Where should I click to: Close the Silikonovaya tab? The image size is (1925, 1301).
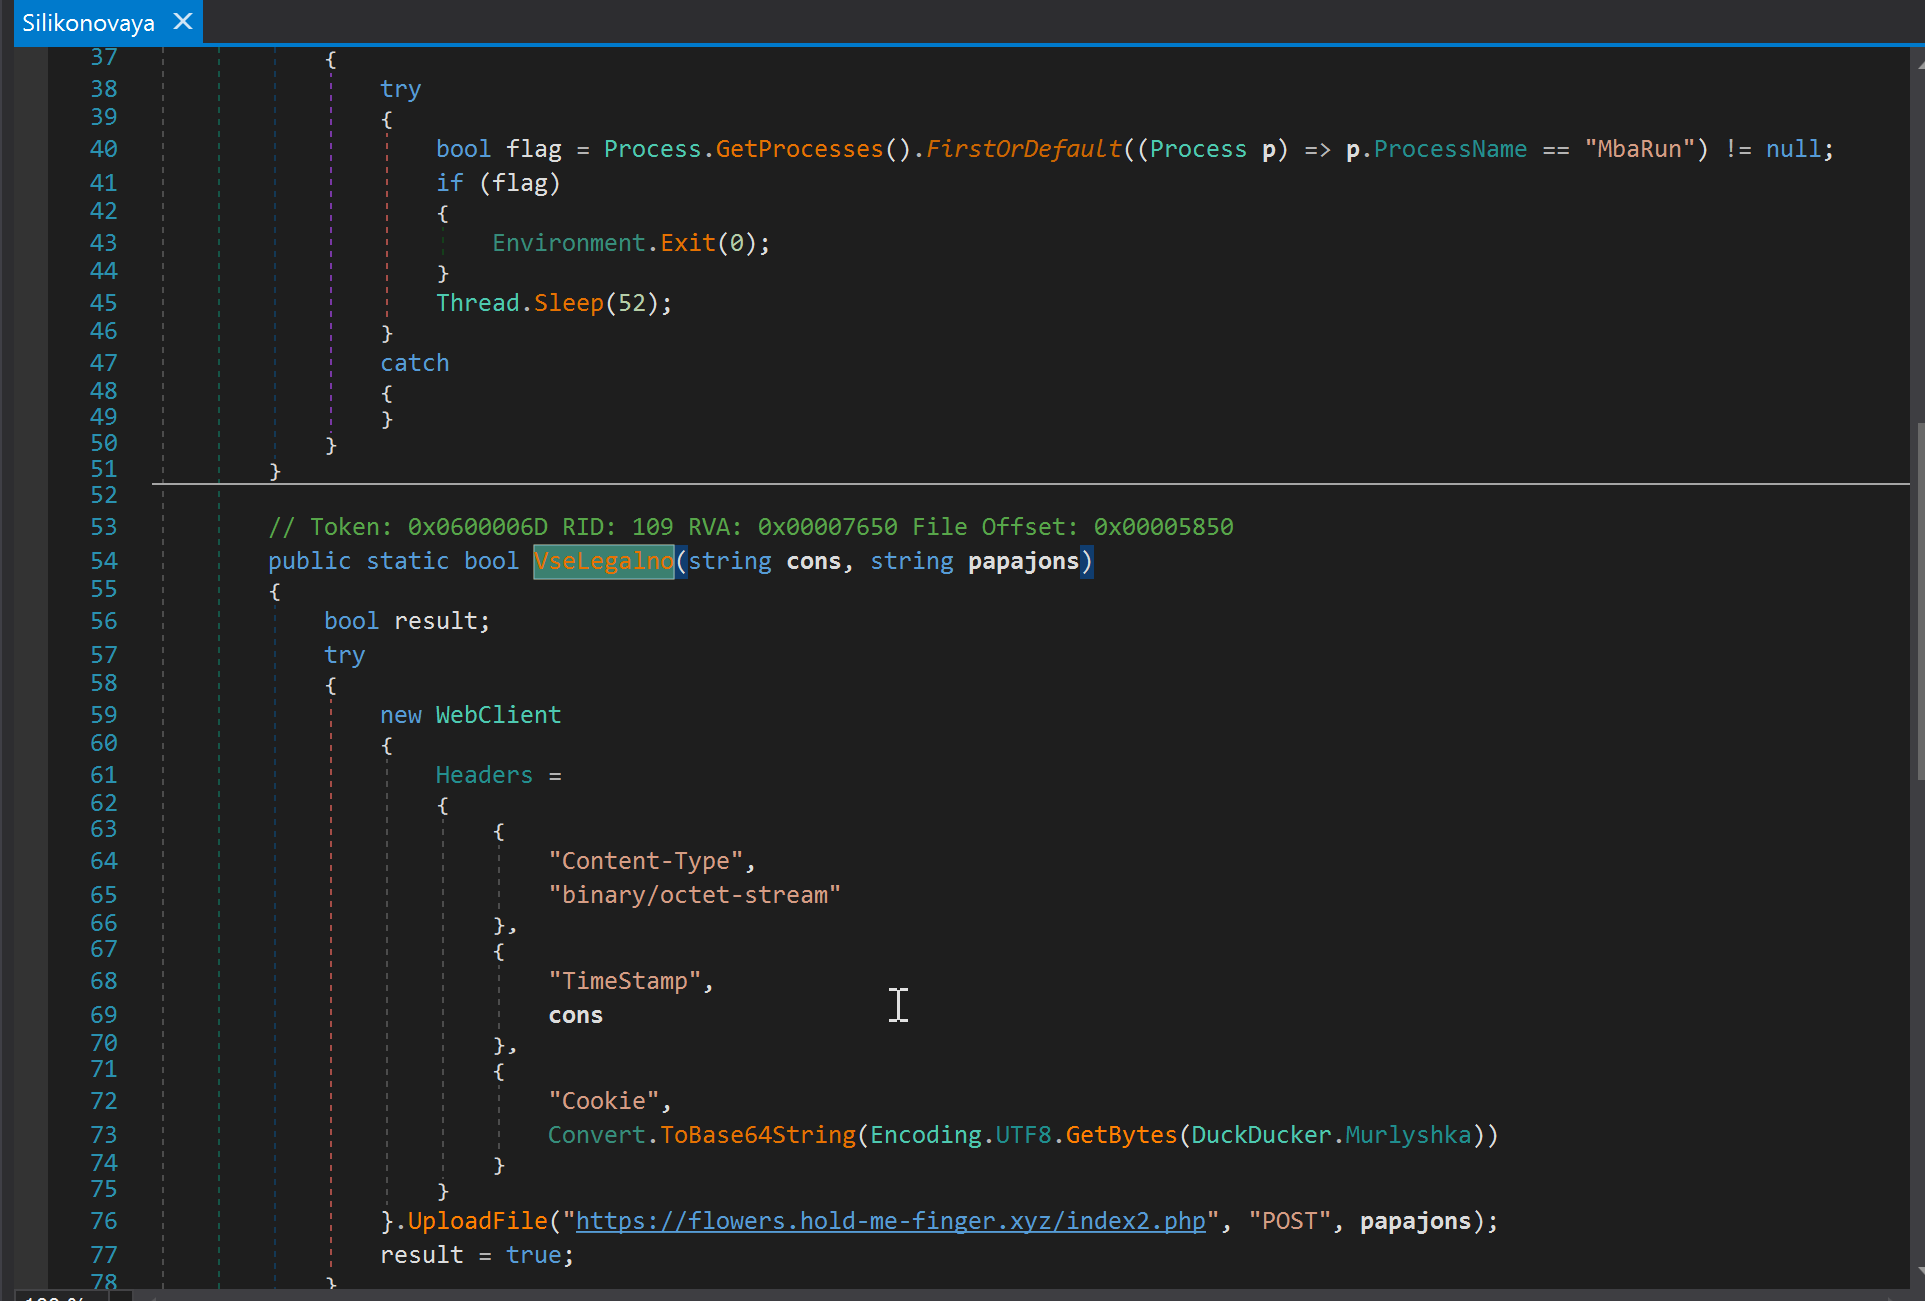182,21
